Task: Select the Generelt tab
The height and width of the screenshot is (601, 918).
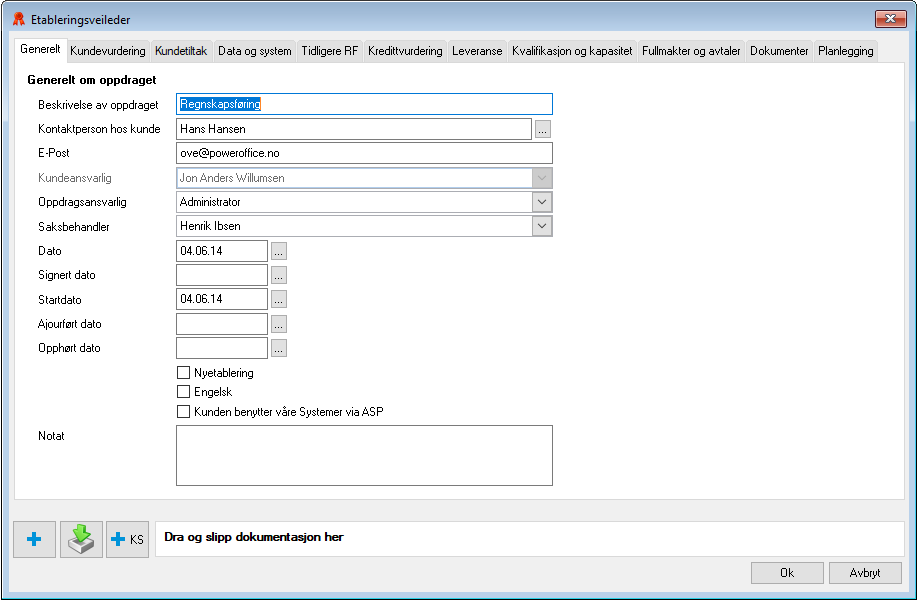Action: (40, 49)
